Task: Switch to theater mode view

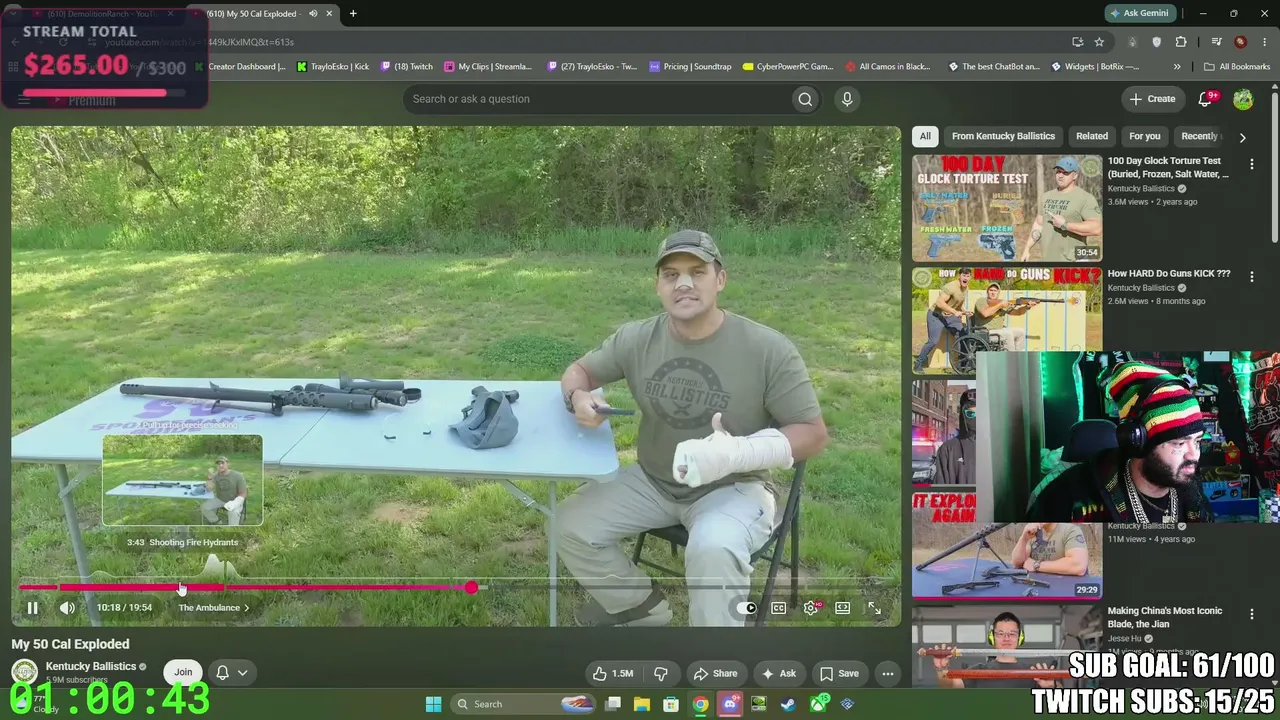Action: tap(843, 608)
